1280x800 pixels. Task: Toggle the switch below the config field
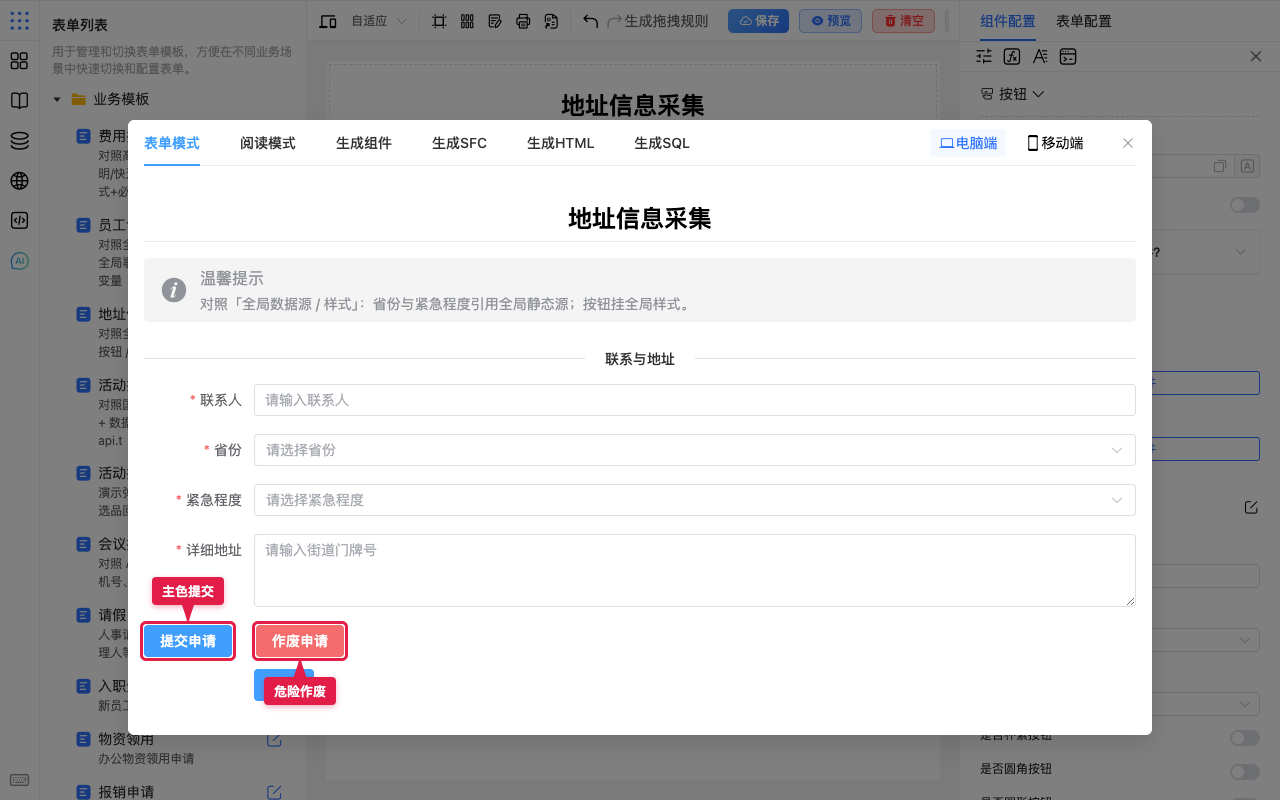[1245, 205]
